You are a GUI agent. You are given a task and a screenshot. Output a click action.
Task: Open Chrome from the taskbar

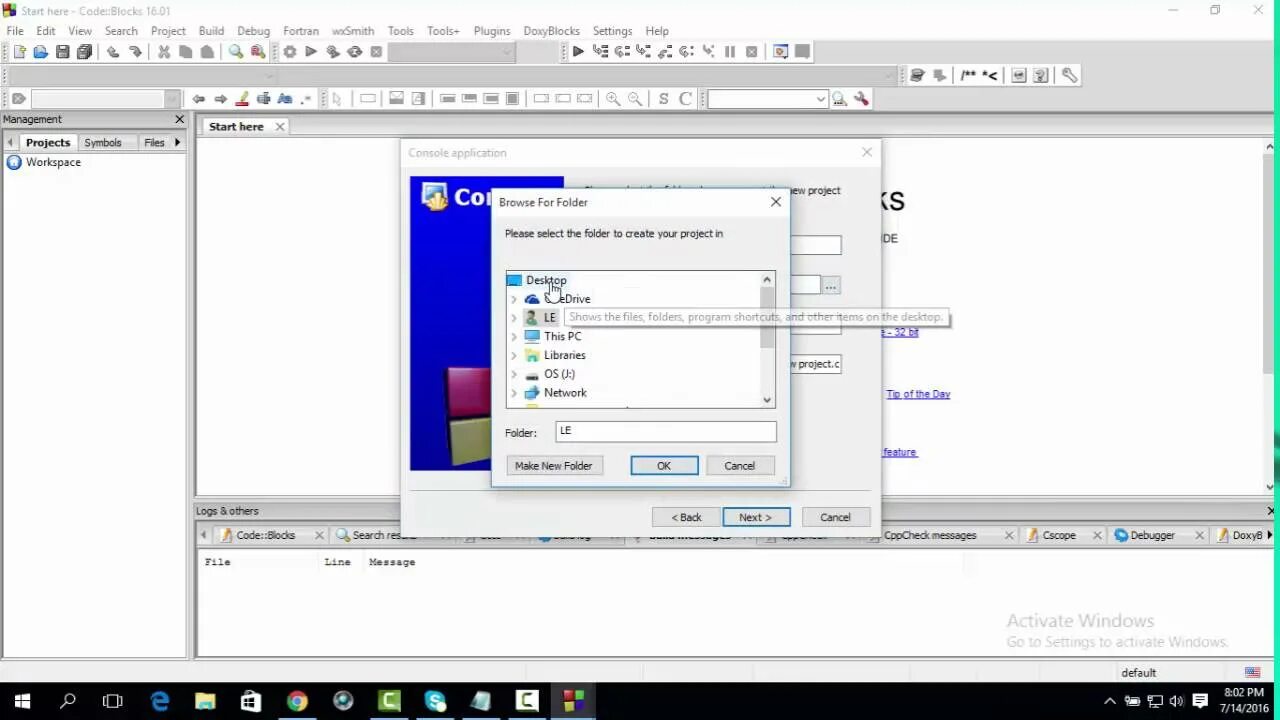pos(297,701)
